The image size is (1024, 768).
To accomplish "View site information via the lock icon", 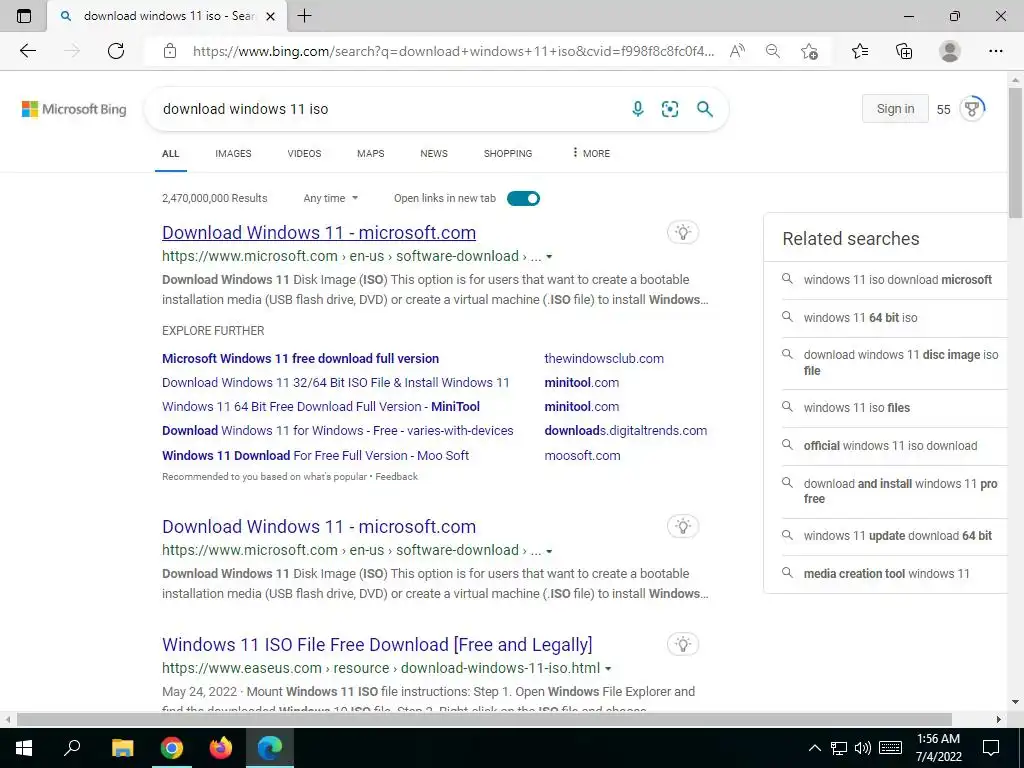I will click(170, 51).
